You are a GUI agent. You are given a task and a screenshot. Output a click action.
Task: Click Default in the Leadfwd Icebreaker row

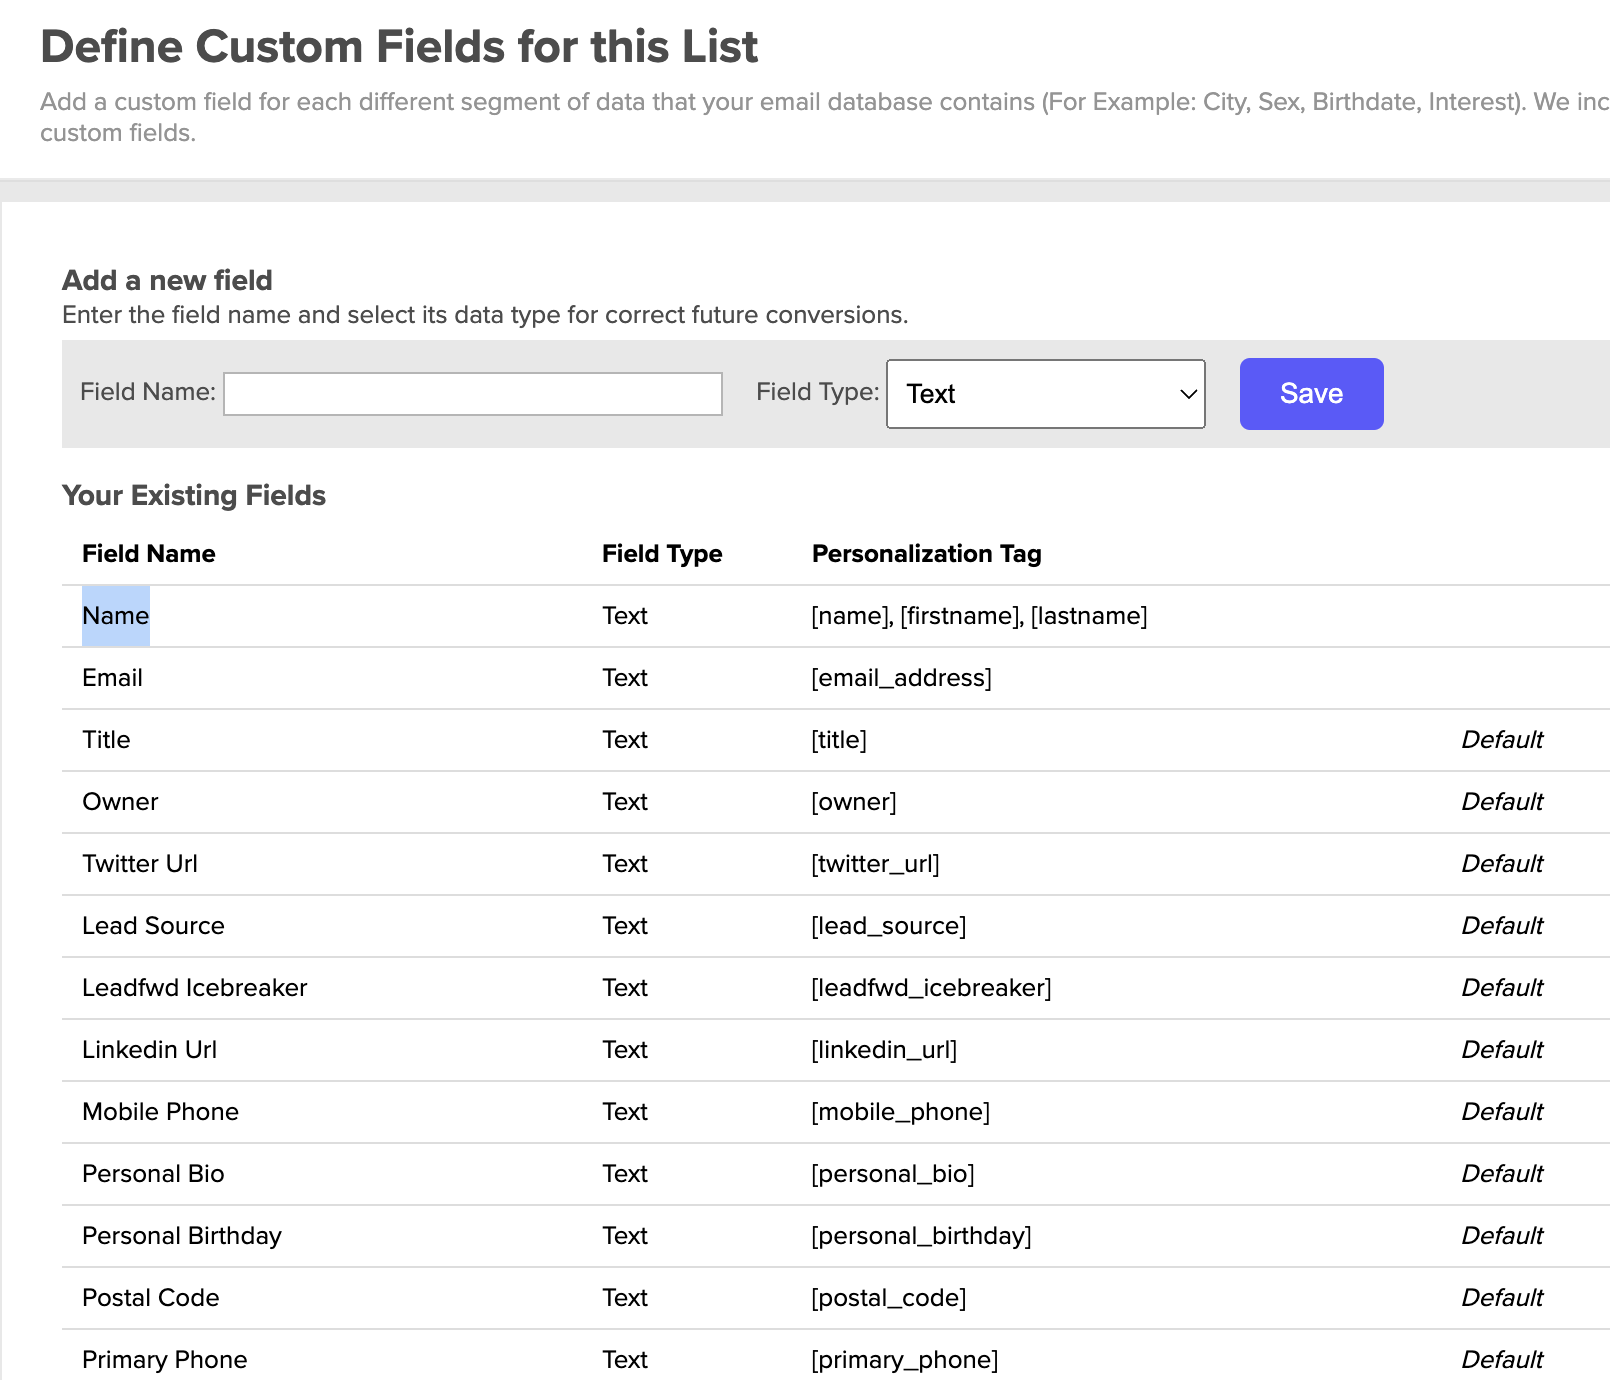coord(1502,988)
